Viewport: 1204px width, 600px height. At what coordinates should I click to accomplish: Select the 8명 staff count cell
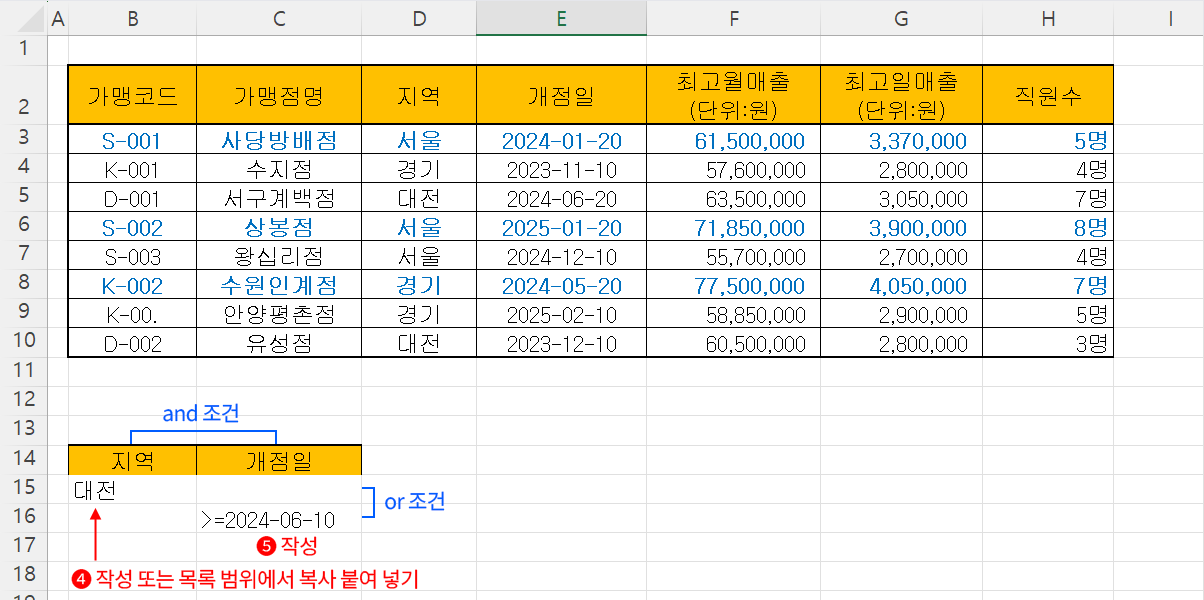coord(1048,226)
